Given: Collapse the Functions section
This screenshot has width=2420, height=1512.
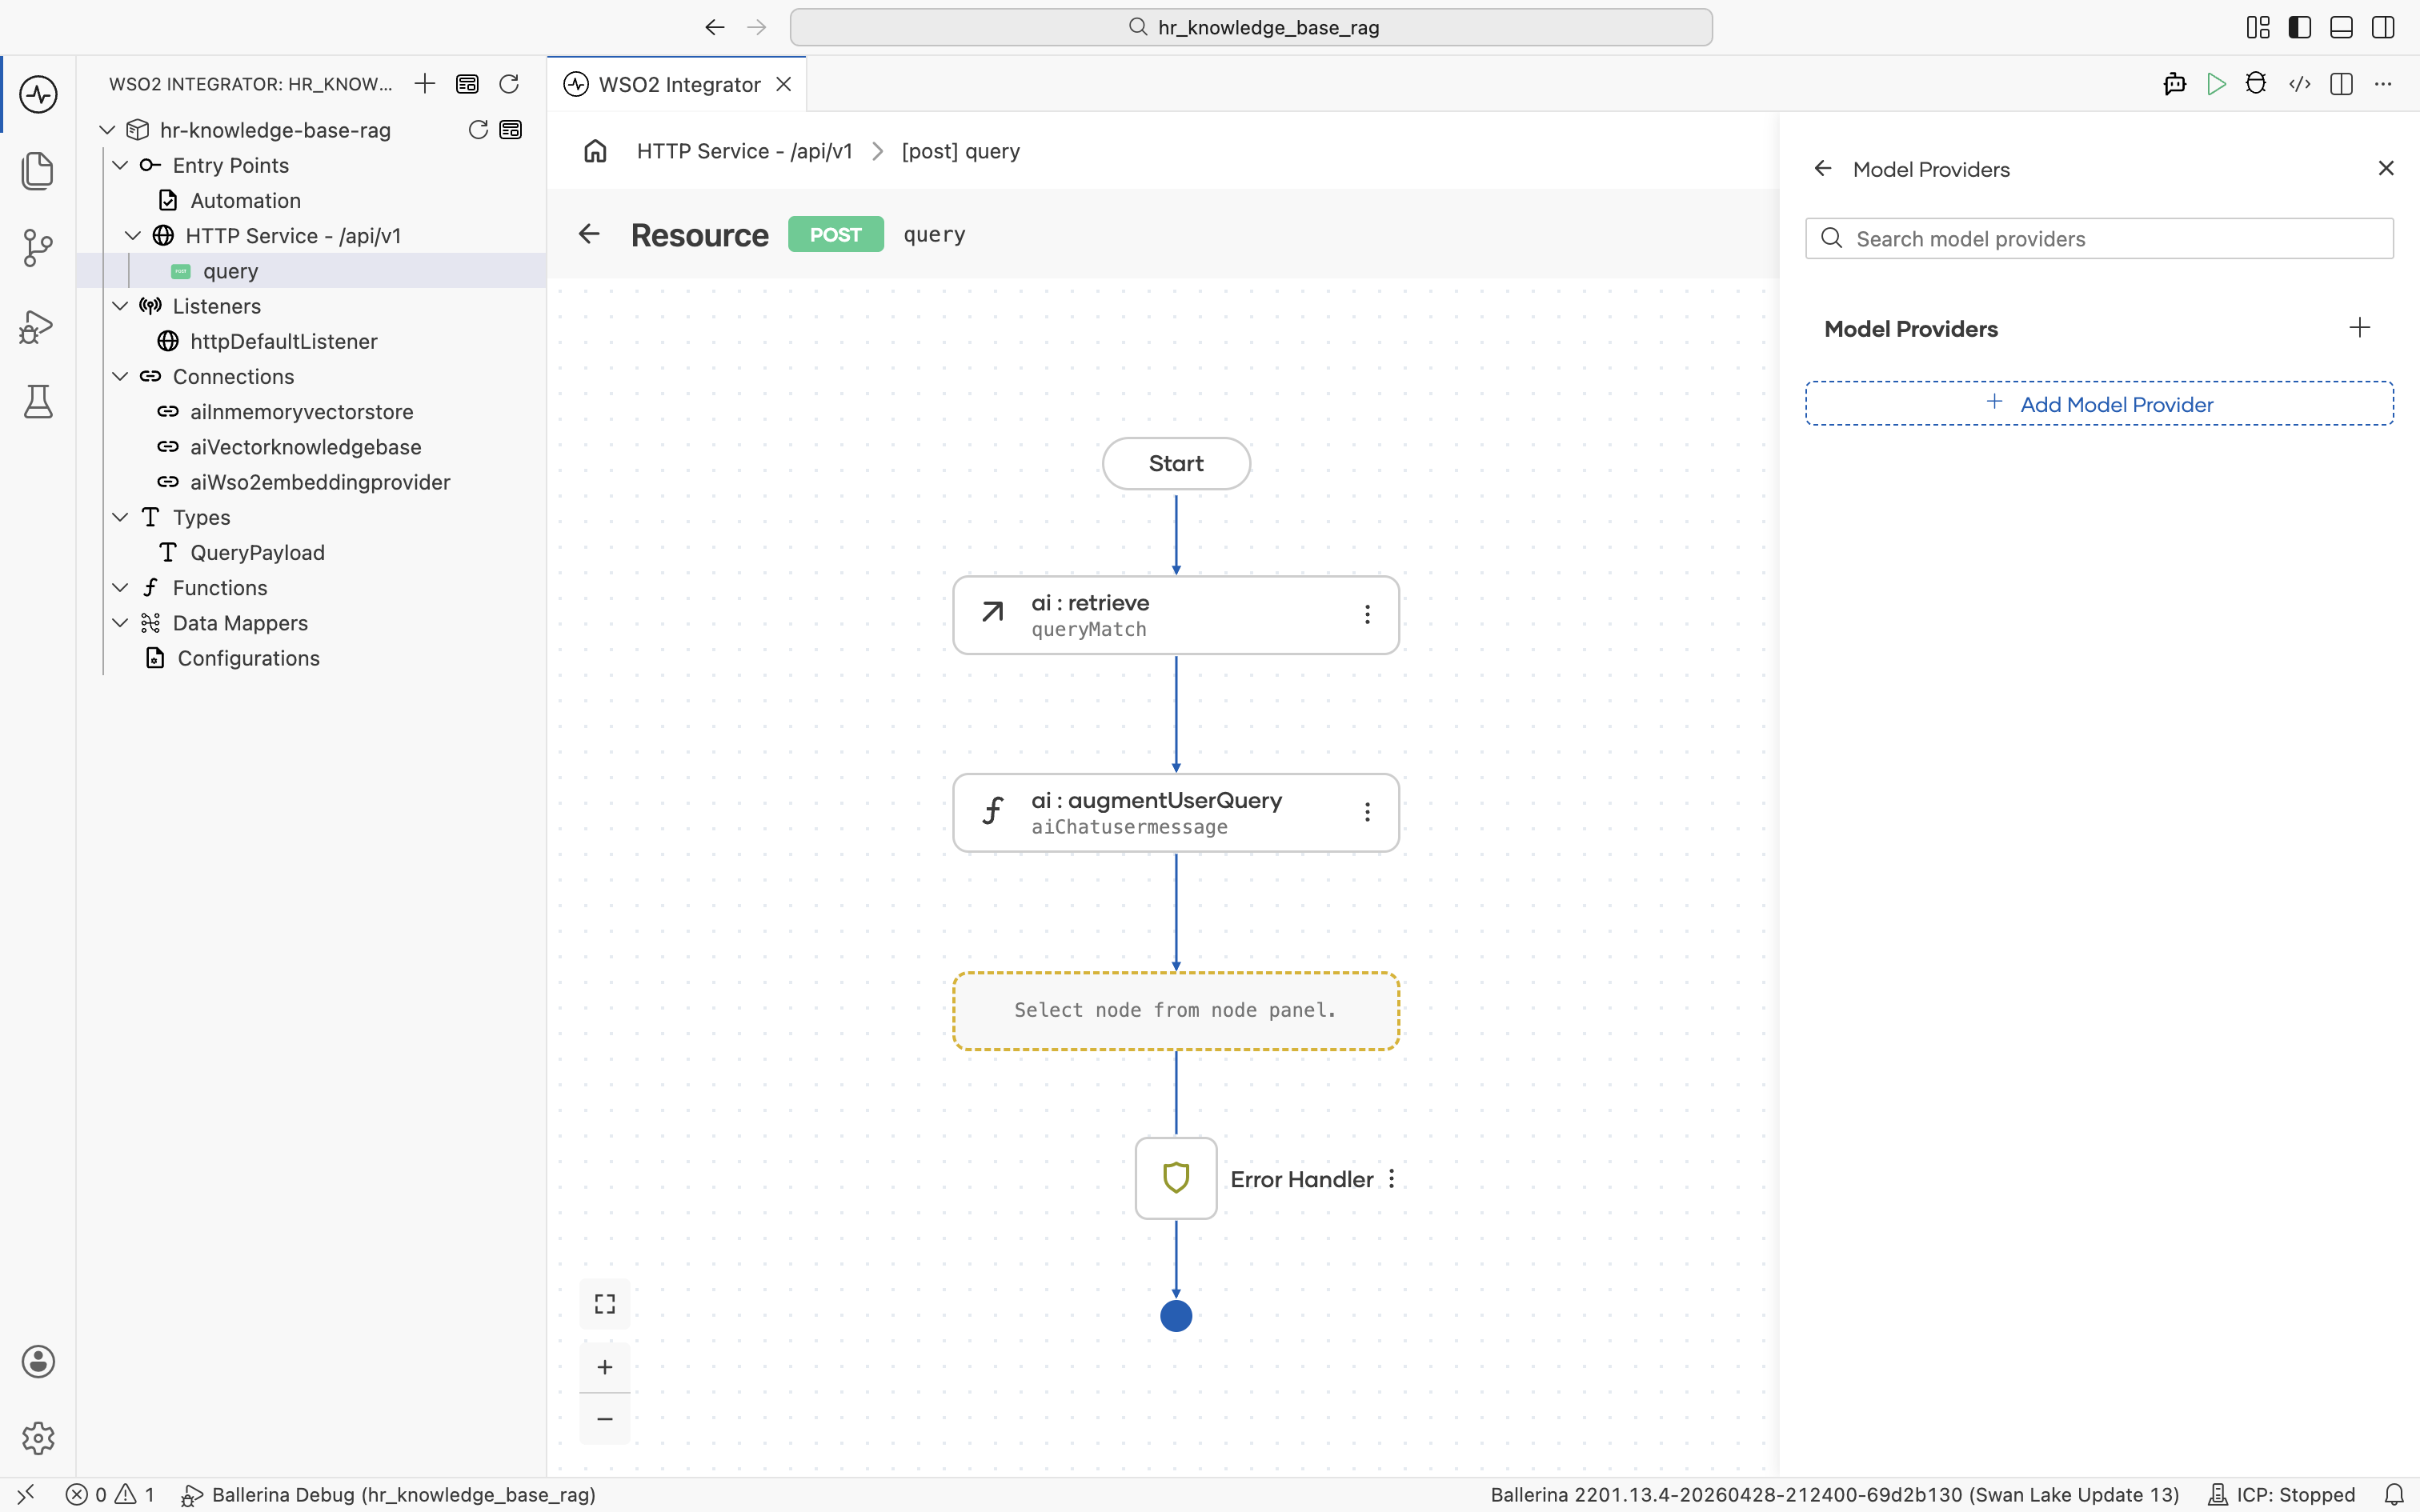Looking at the screenshot, I should coord(120,588).
